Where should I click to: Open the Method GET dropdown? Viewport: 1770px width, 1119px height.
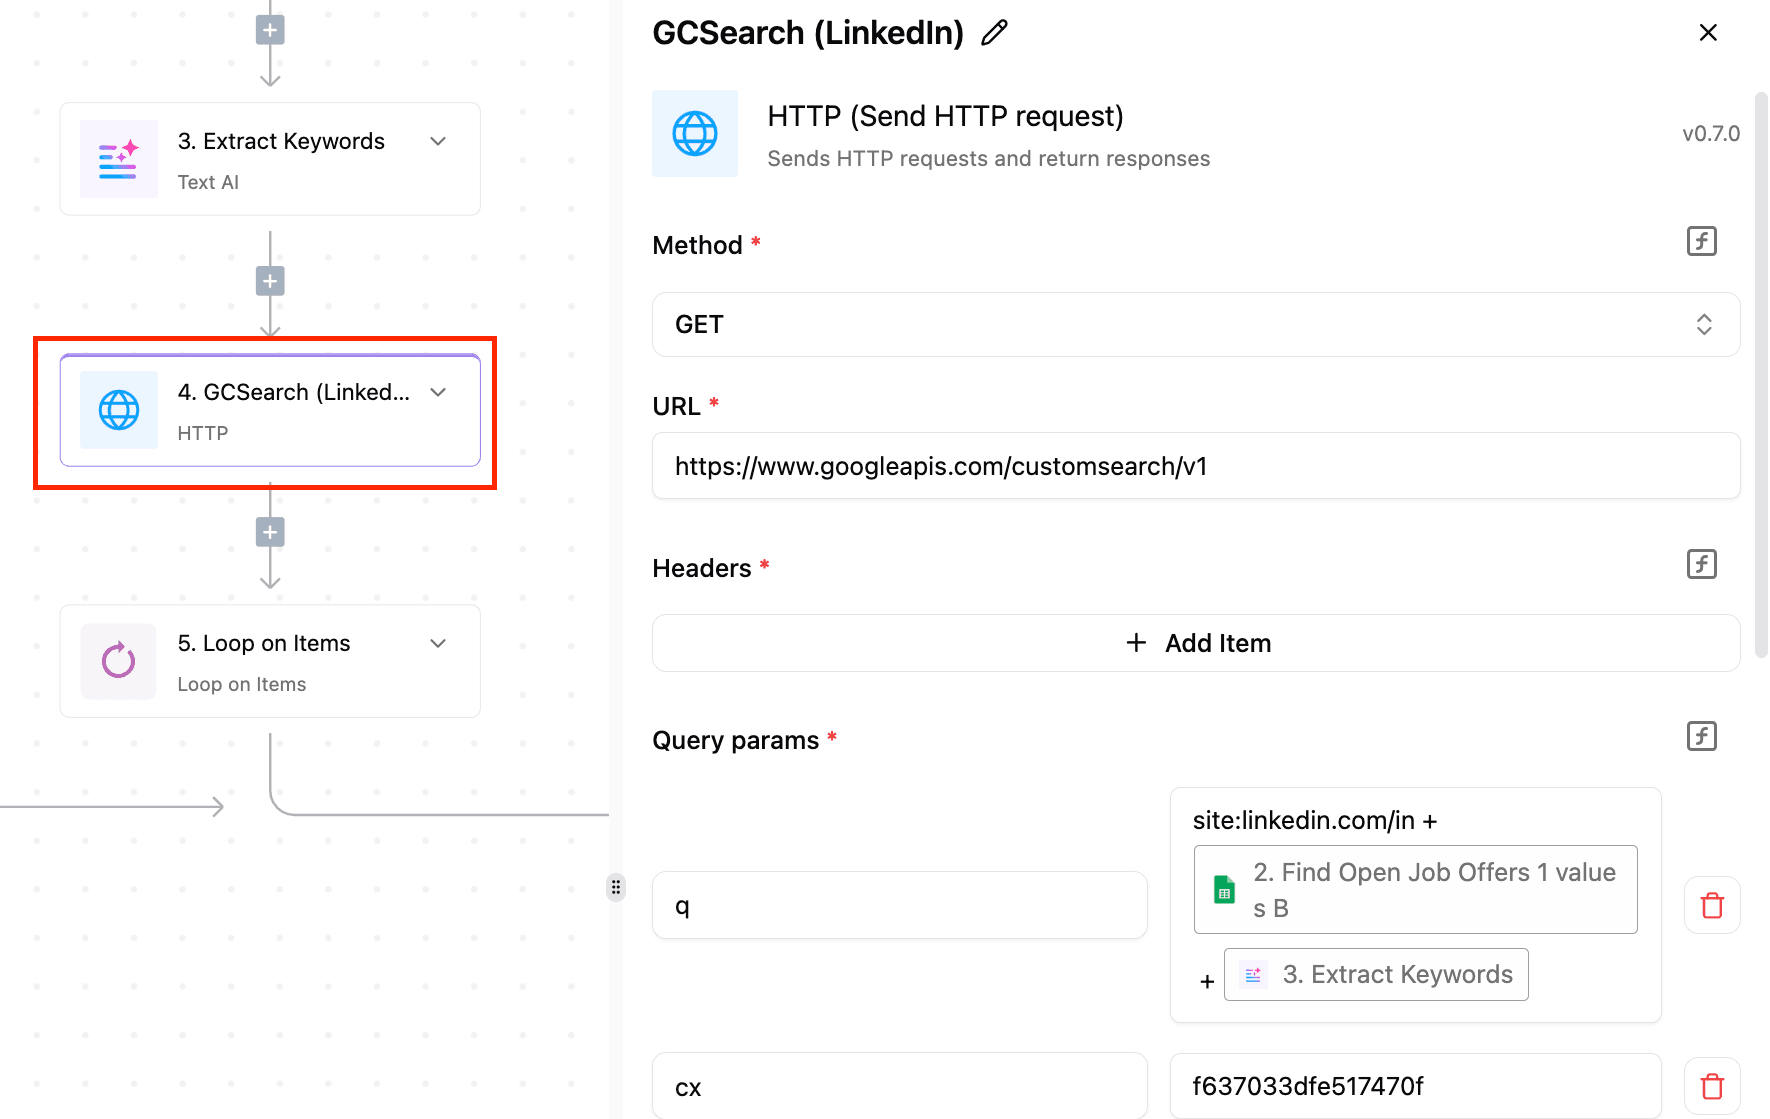coord(1195,324)
